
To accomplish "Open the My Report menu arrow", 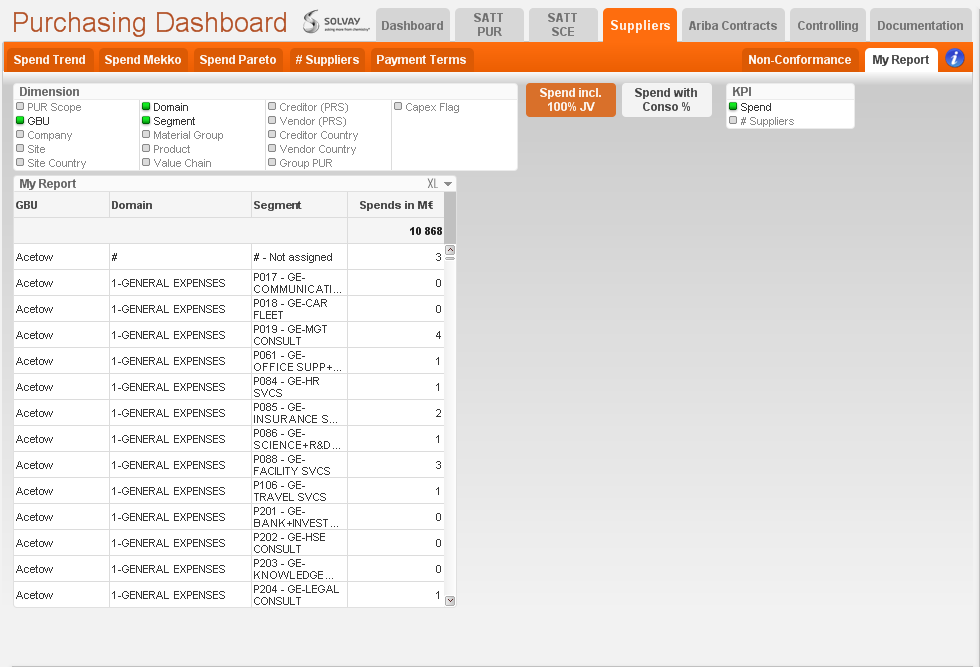I will (448, 184).
